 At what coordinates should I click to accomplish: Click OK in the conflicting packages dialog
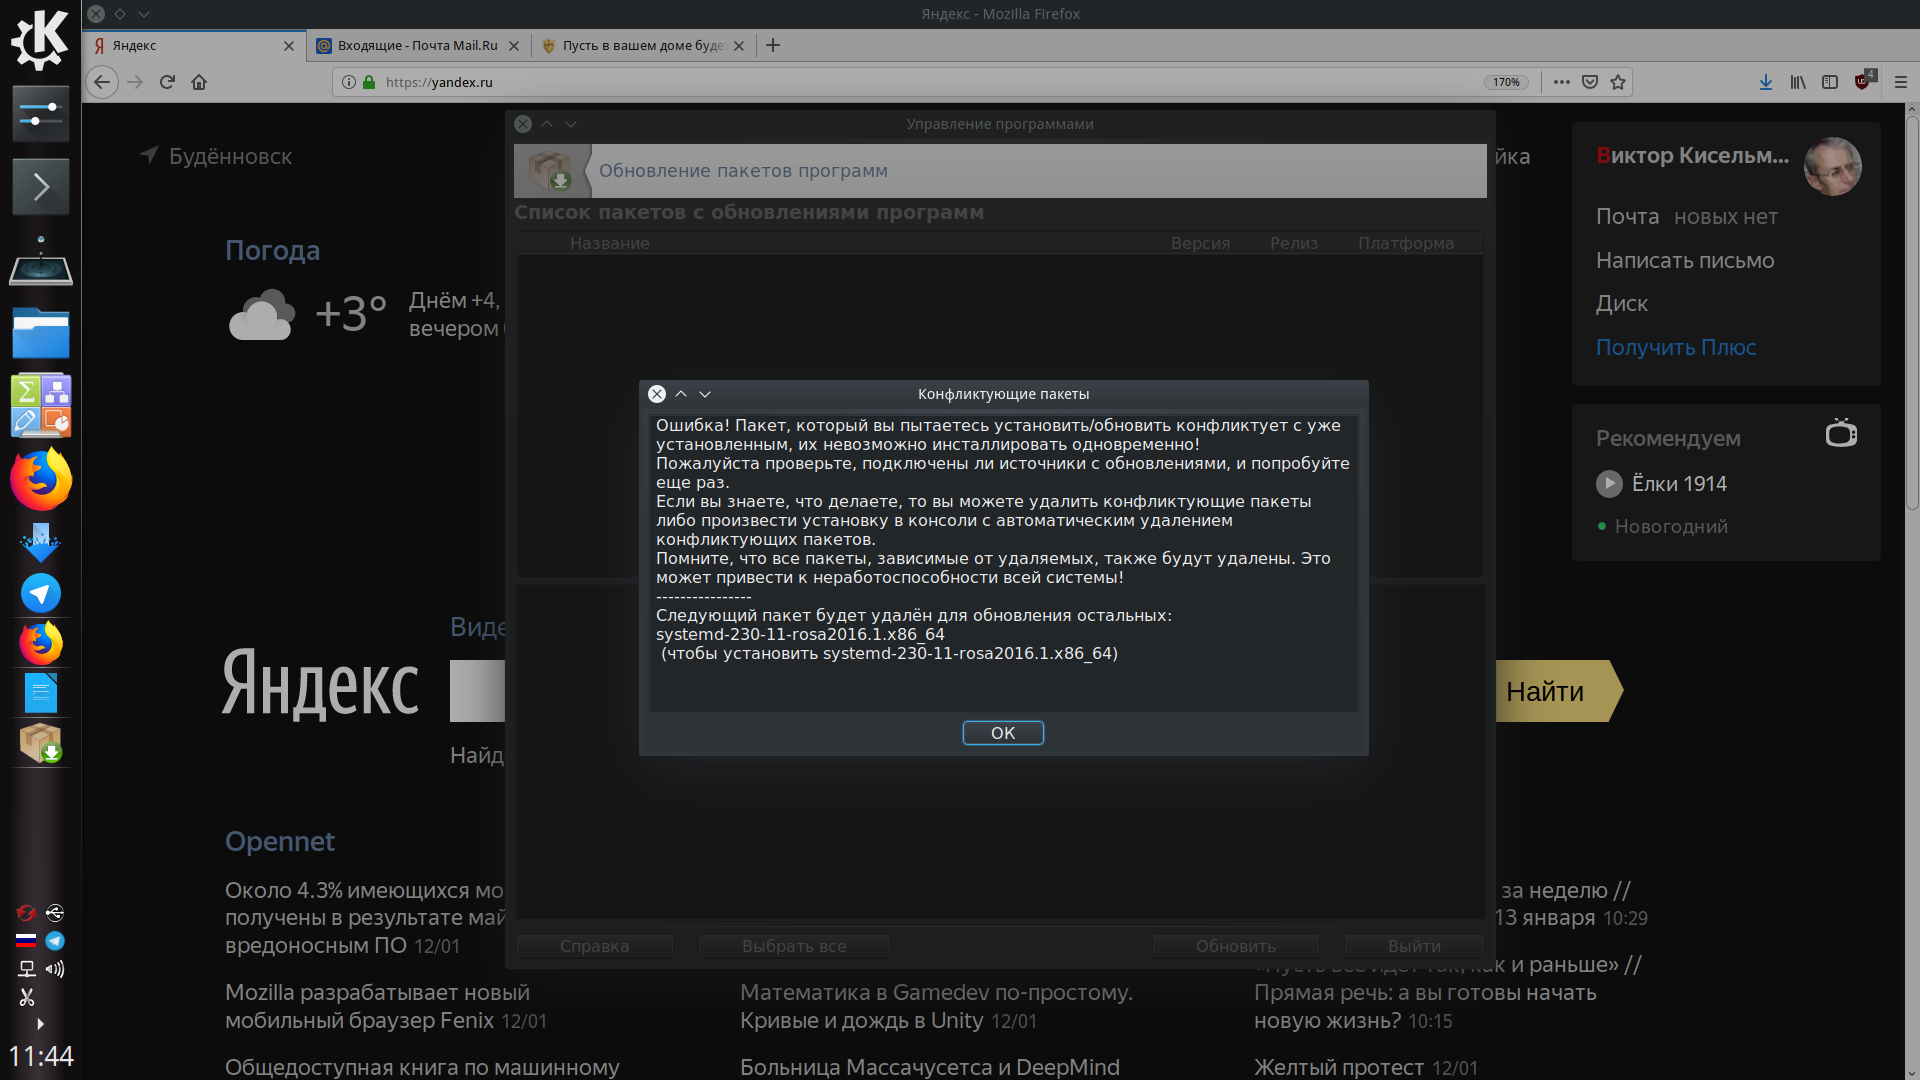coord(1002,733)
